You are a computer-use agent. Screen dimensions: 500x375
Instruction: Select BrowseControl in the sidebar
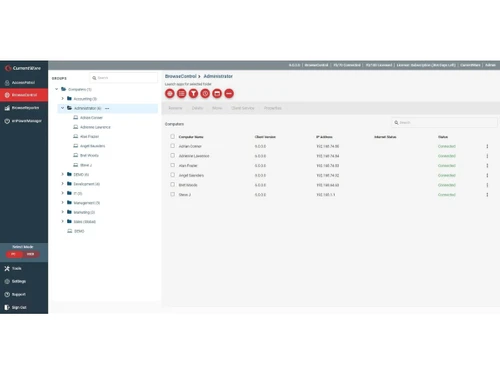coord(23,95)
